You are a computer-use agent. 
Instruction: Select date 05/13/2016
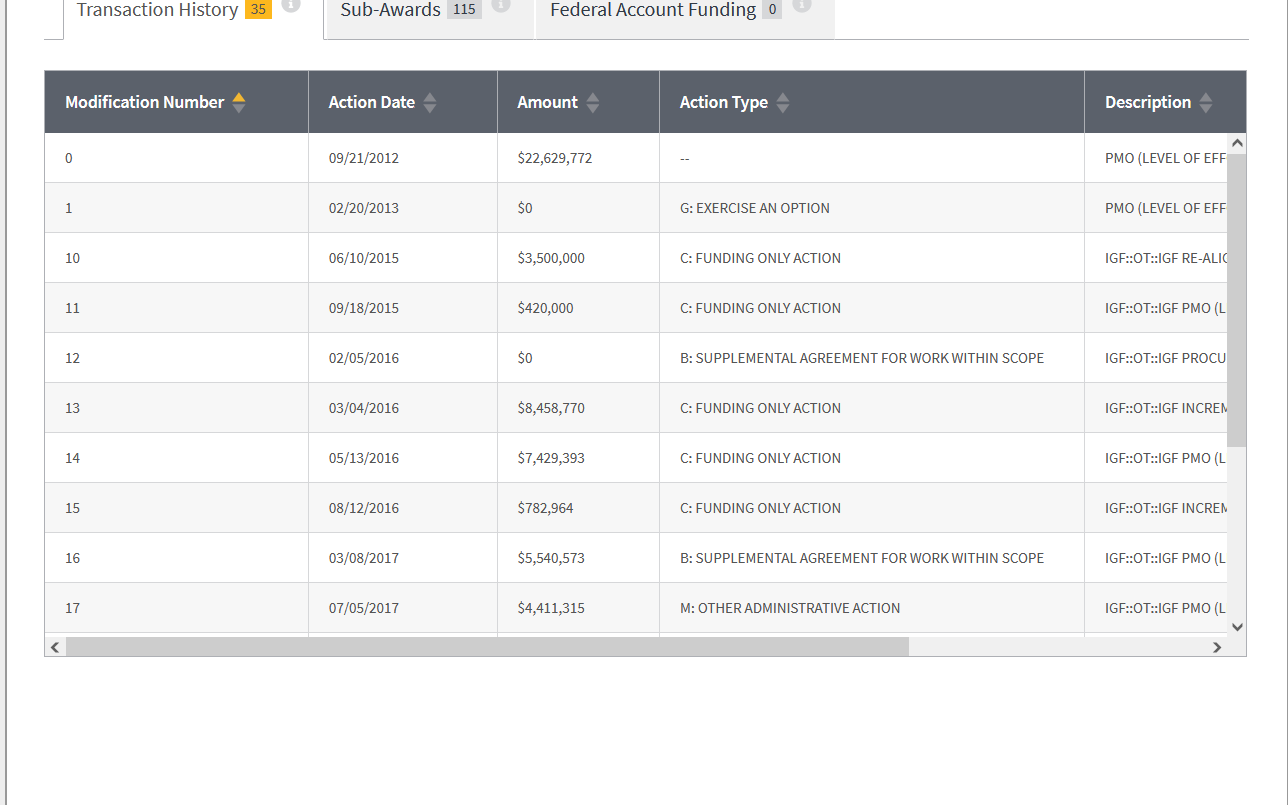point(364,458)
